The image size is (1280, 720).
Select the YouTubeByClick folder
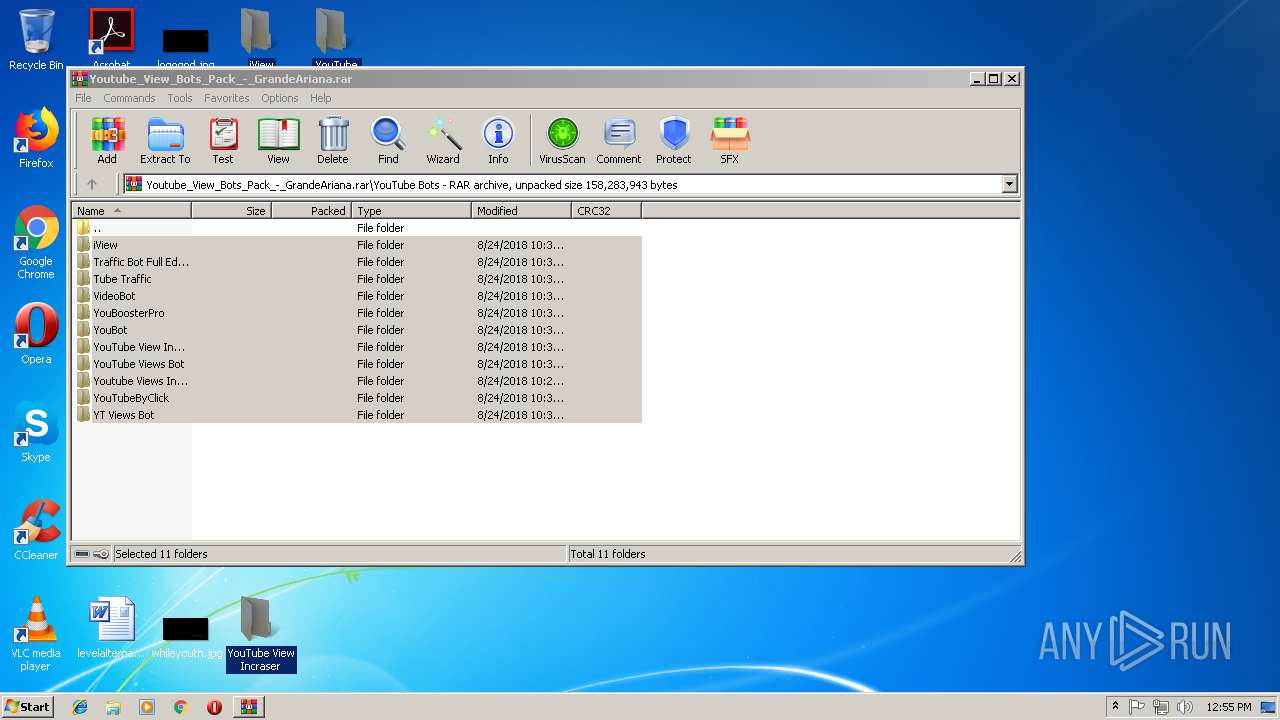click(x=357, y=398)
